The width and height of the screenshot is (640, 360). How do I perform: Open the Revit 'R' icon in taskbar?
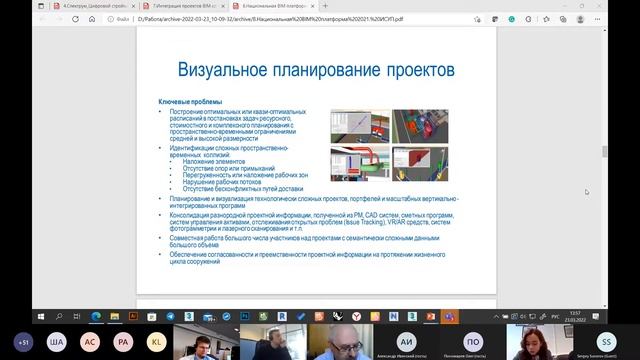click(x=282, y=316)
